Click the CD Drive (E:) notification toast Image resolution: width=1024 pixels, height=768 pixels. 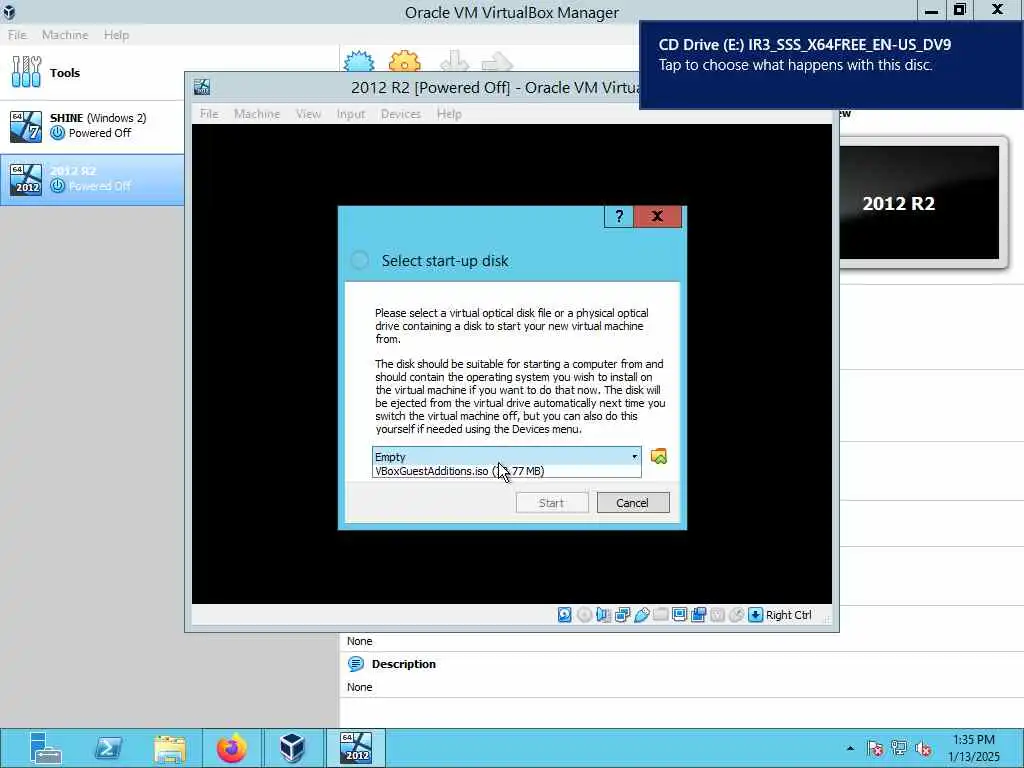click(x=831, y=65)
